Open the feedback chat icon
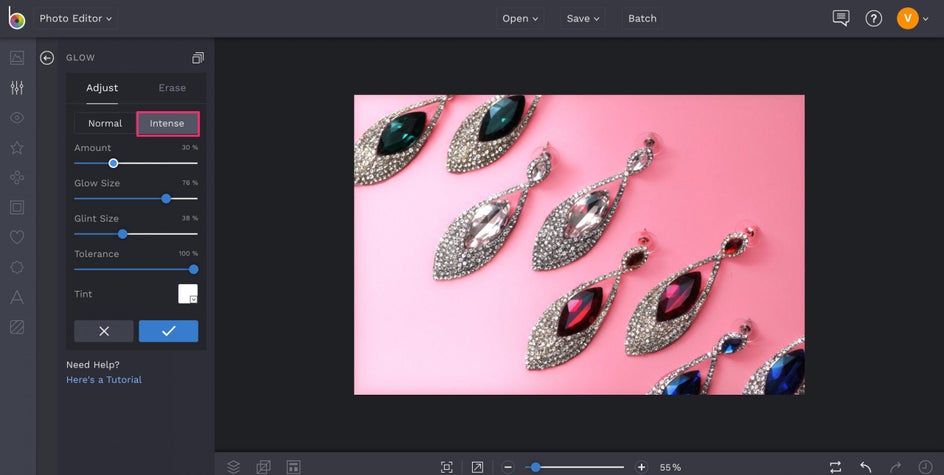The image size is (944, 475). pyautogui.click(x=840, y=18)
